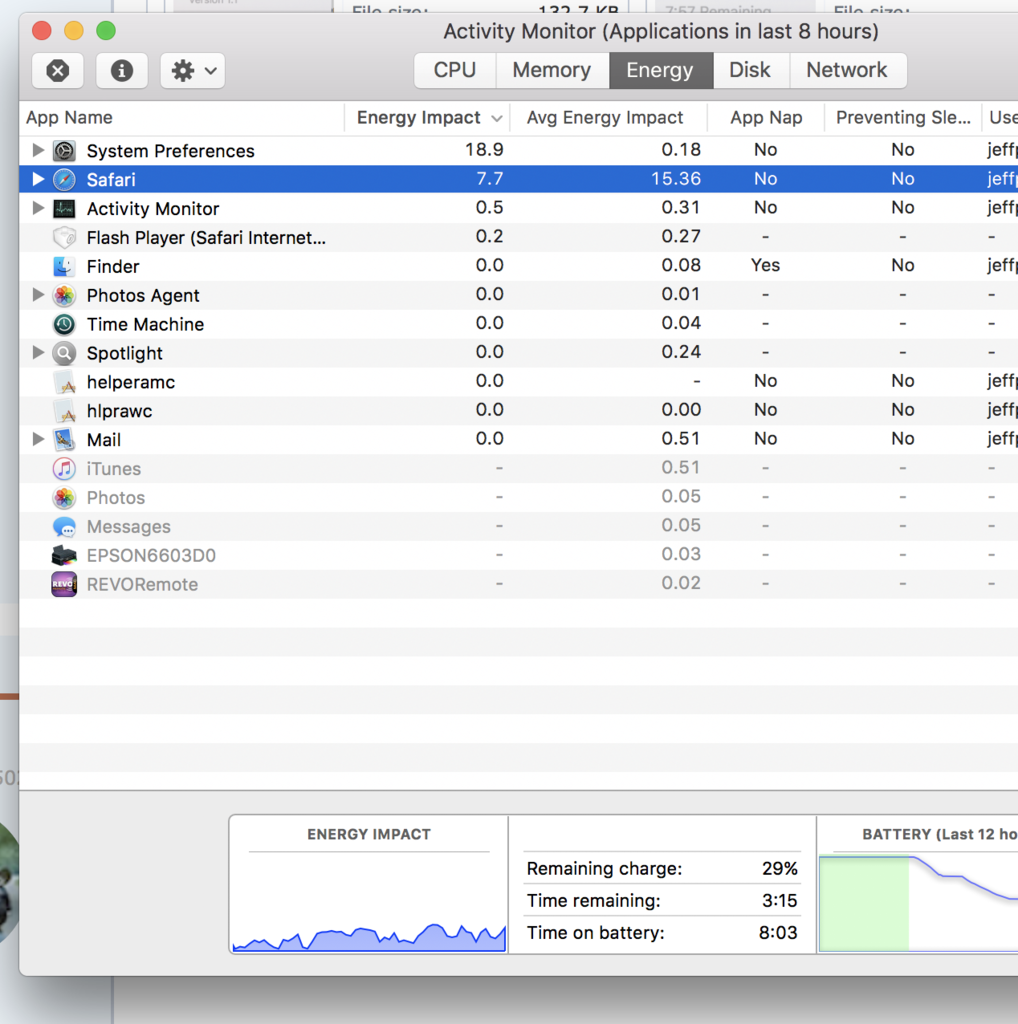Image resolution: width=1018 pixels, height=1024 pixels.
Task: Open the gear action menu
Action: pos(193,71)
